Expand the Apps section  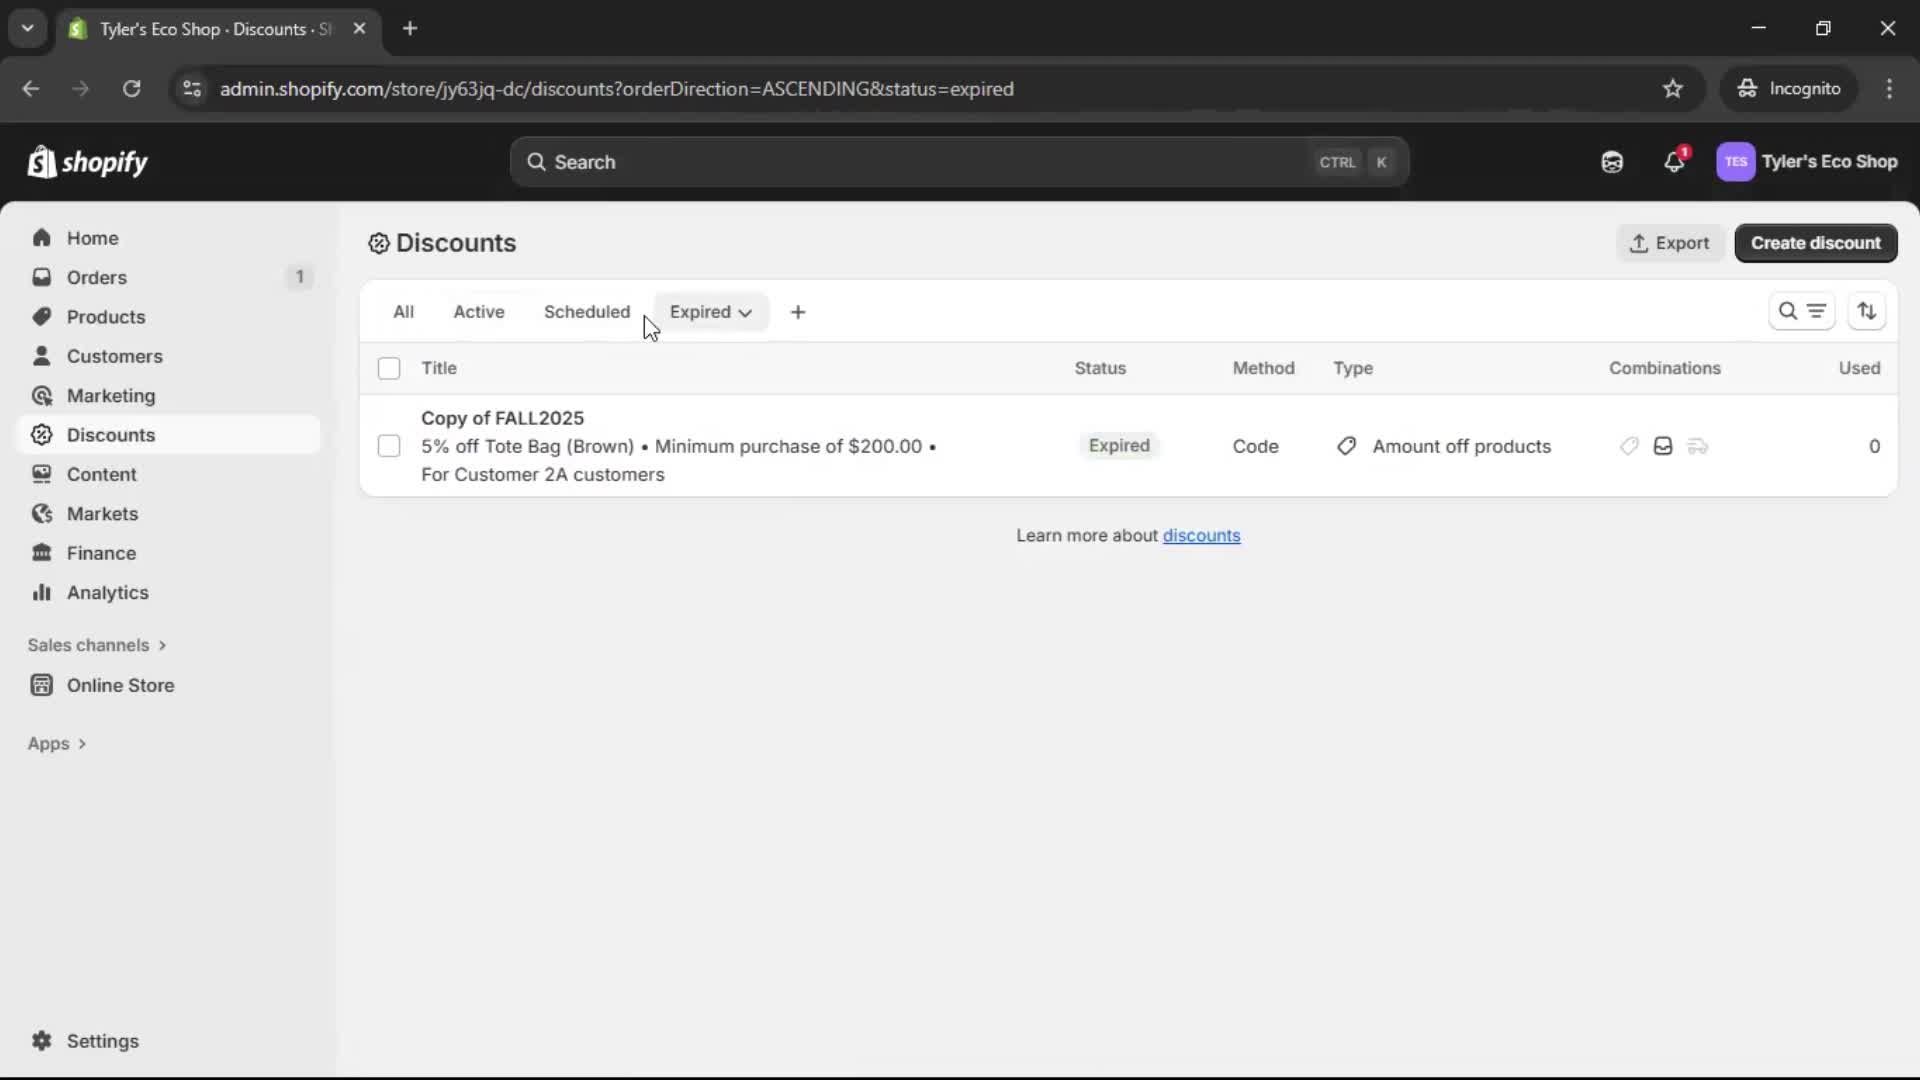57,743
